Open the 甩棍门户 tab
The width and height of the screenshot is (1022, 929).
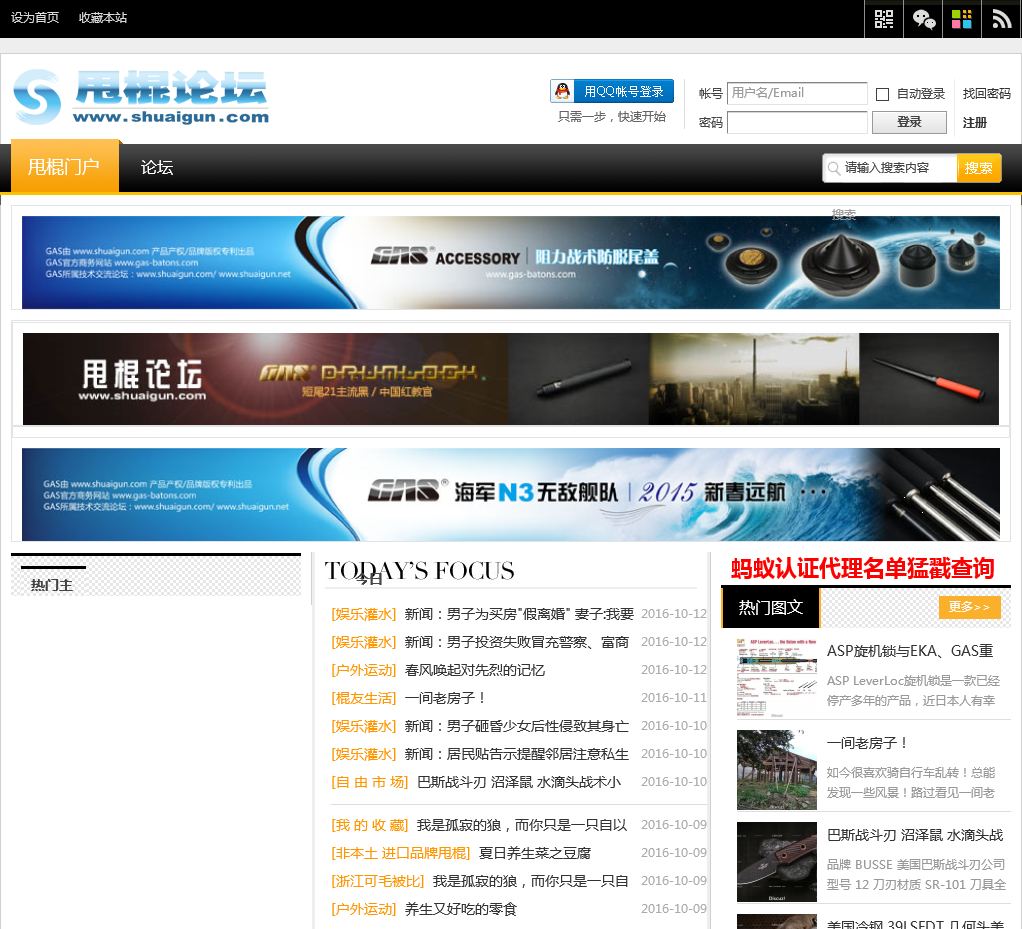65,166
